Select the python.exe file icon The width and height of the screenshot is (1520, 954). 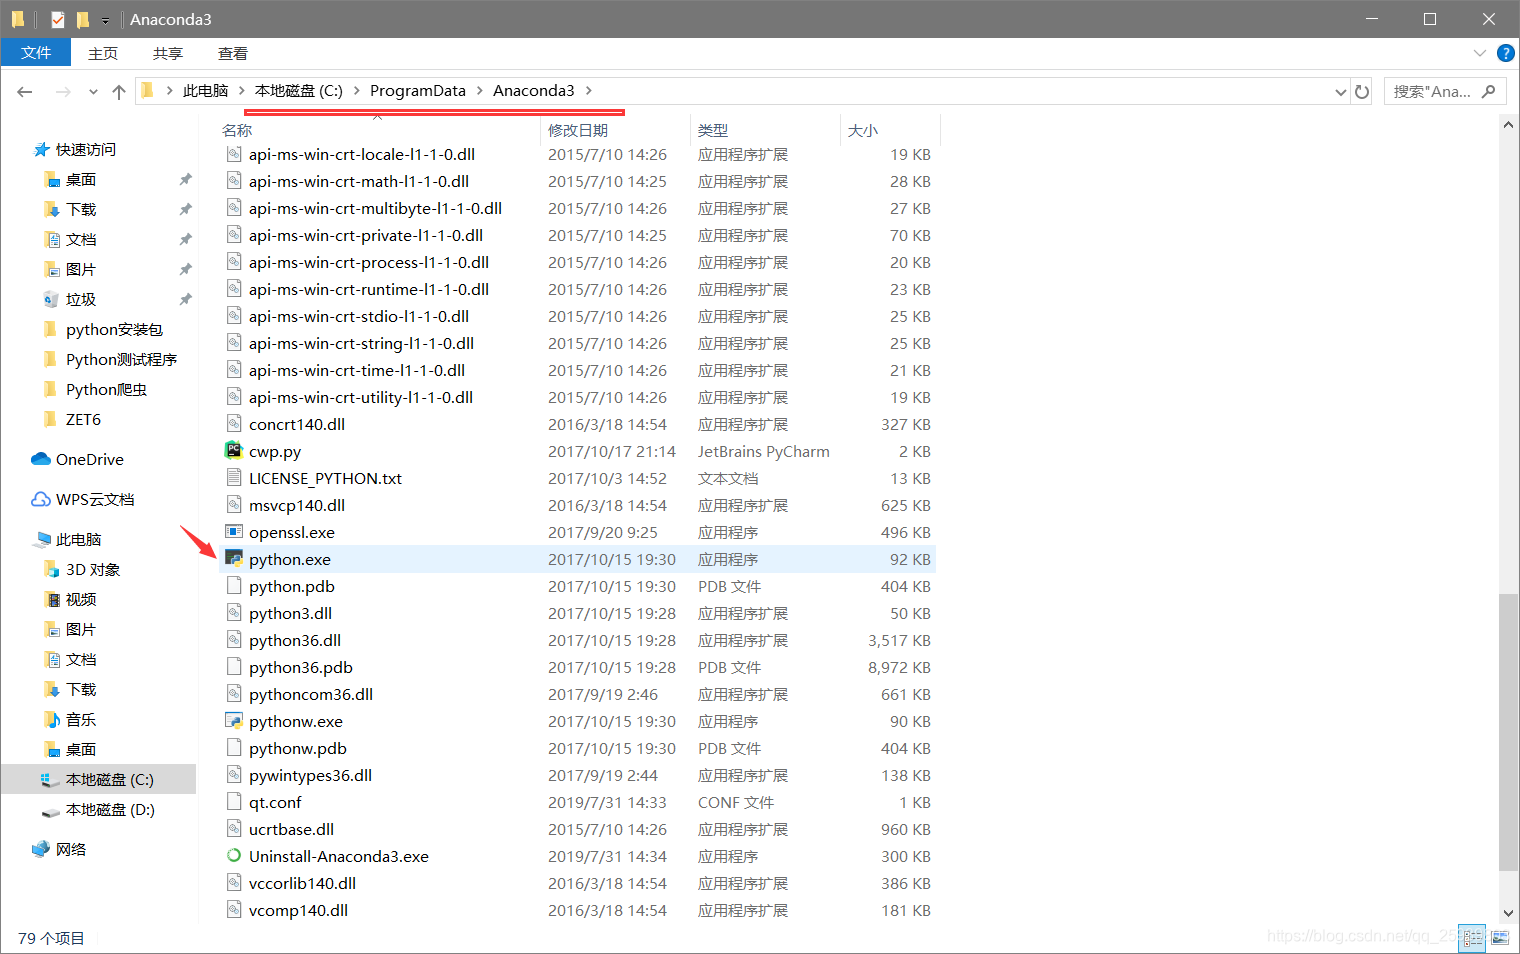click(234, 559)
